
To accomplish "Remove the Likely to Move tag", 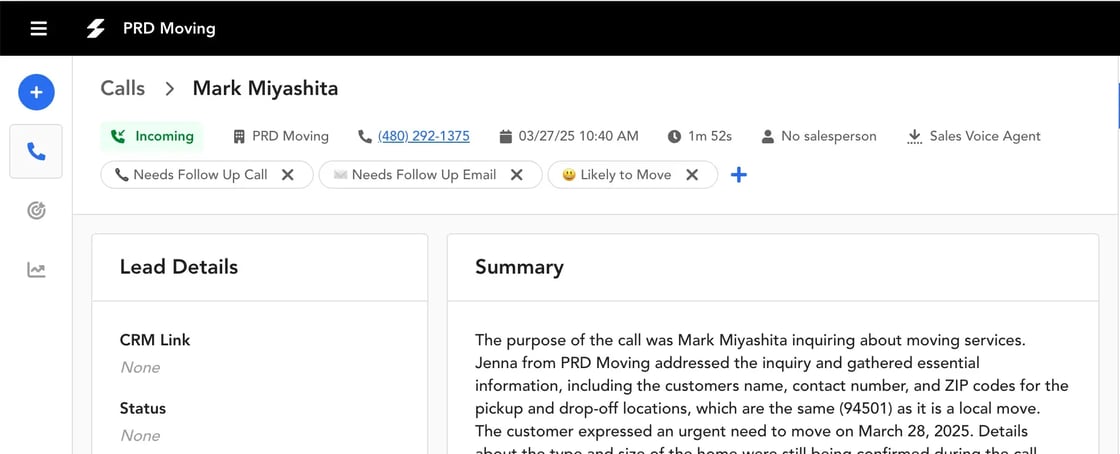I will (691, 175).
